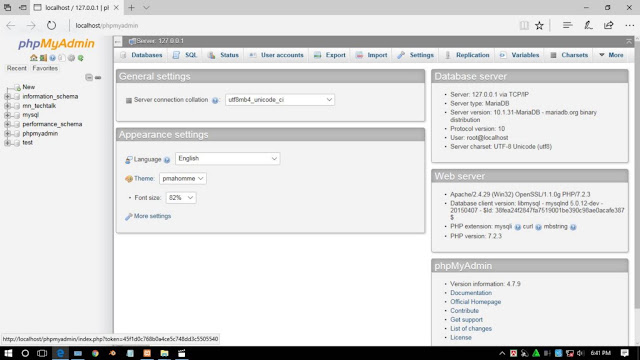Open the Export tab
Viewport: 640px width, 360px height.
(x=329, y=55)
